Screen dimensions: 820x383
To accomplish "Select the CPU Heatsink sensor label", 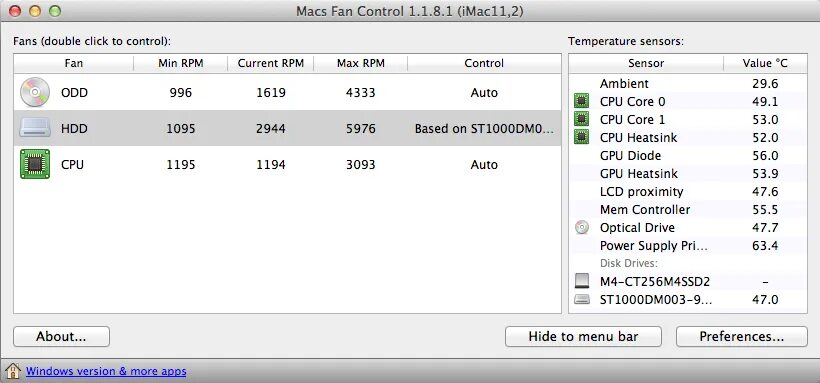I will [x=638, y=138].
